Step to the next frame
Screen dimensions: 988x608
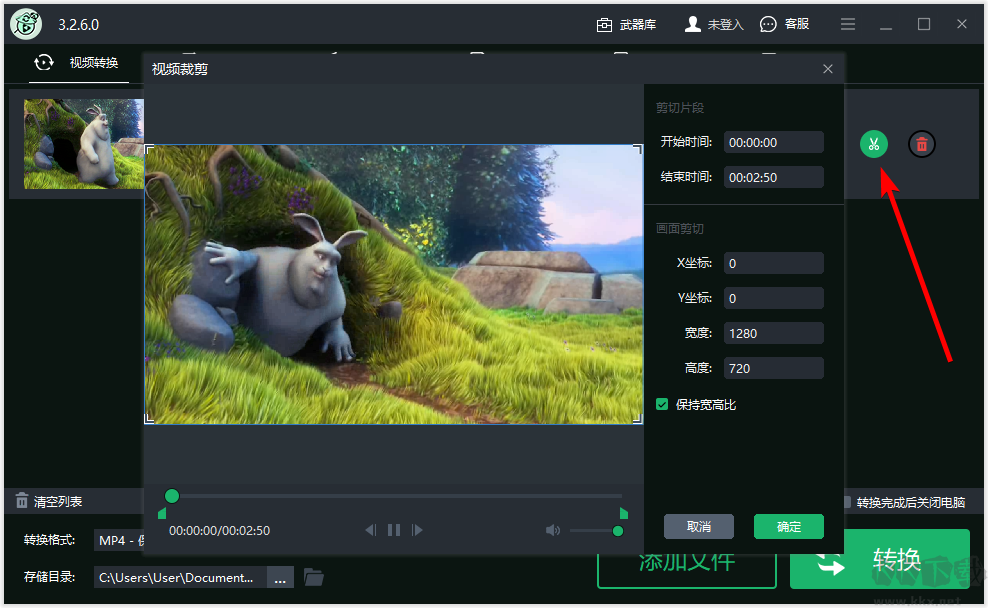point(418,530)
